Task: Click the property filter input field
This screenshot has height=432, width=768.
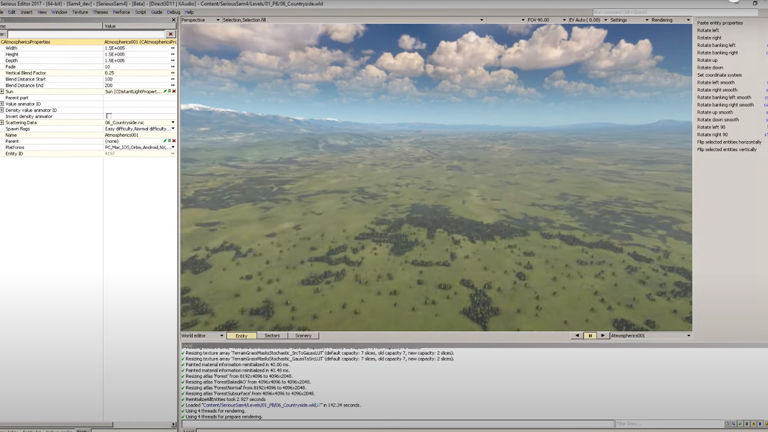Action: pos(86,34)
